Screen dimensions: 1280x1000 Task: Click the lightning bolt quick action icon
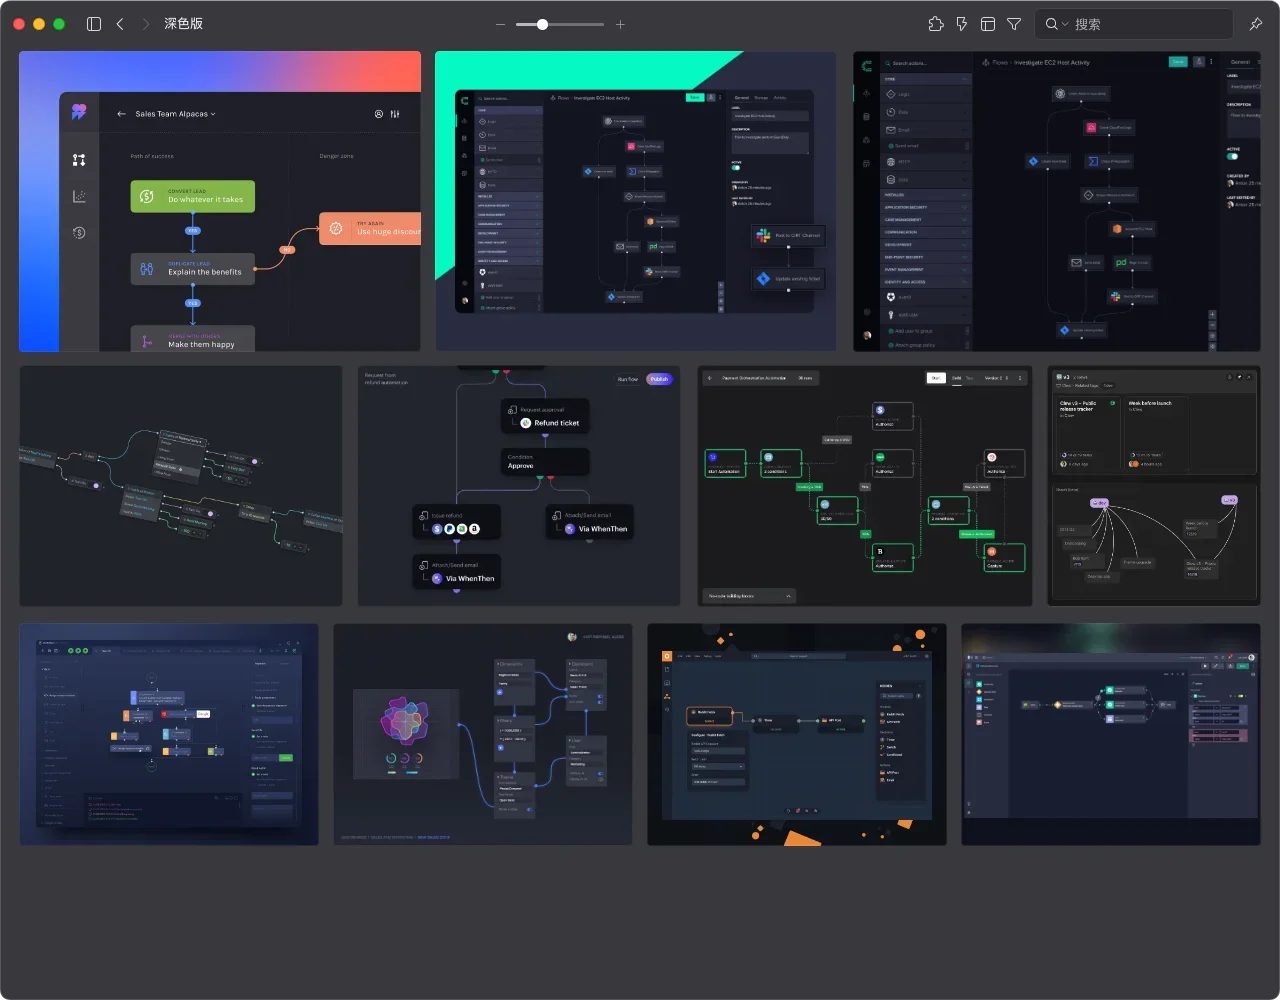961,24
